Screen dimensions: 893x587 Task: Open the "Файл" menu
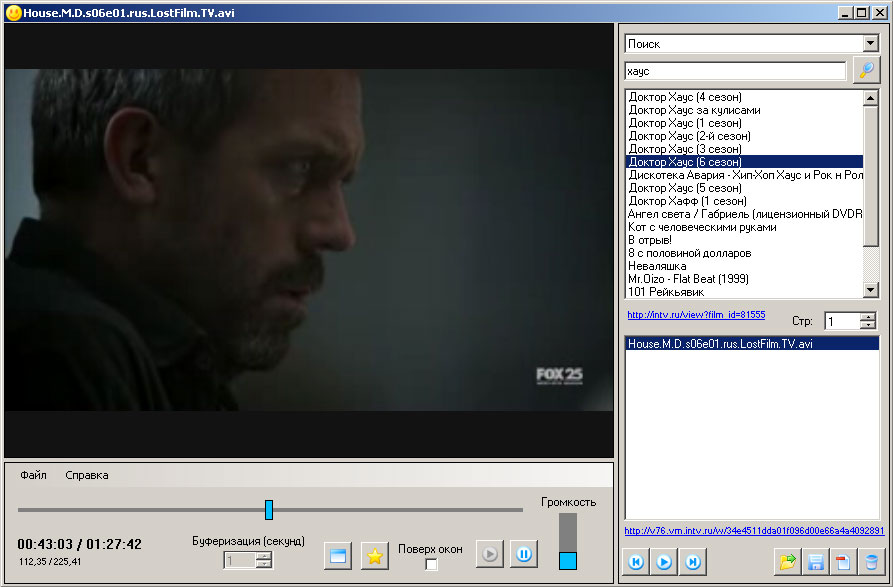tap(33, 475)
